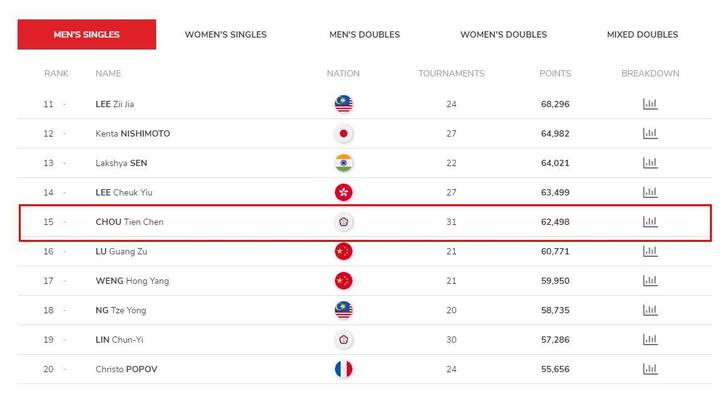Open breakdown chart icon for Kenta NISHIMOTO
Viewport: 720px width, 406px height.
point(650,134)
